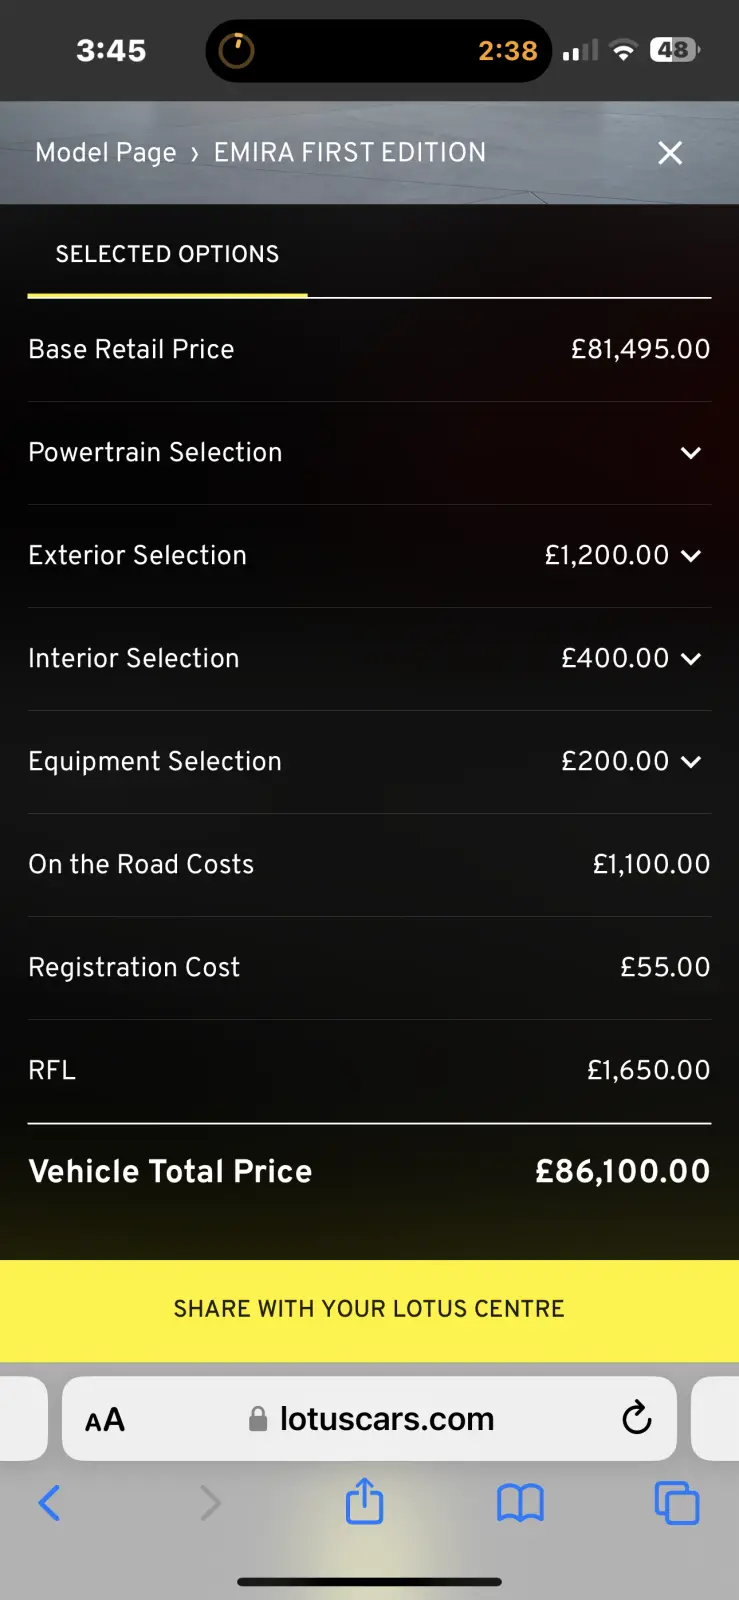
Task: Open Safari bookmarks book icon
Action: [x=520, y=1502]
